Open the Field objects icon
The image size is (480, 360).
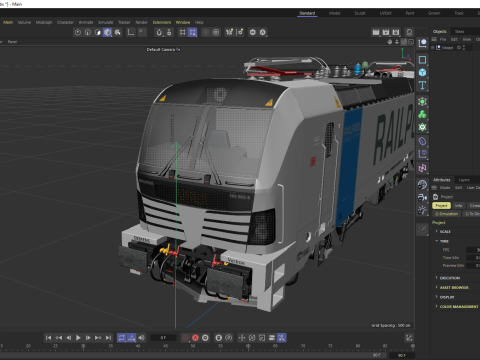point(422,154)
